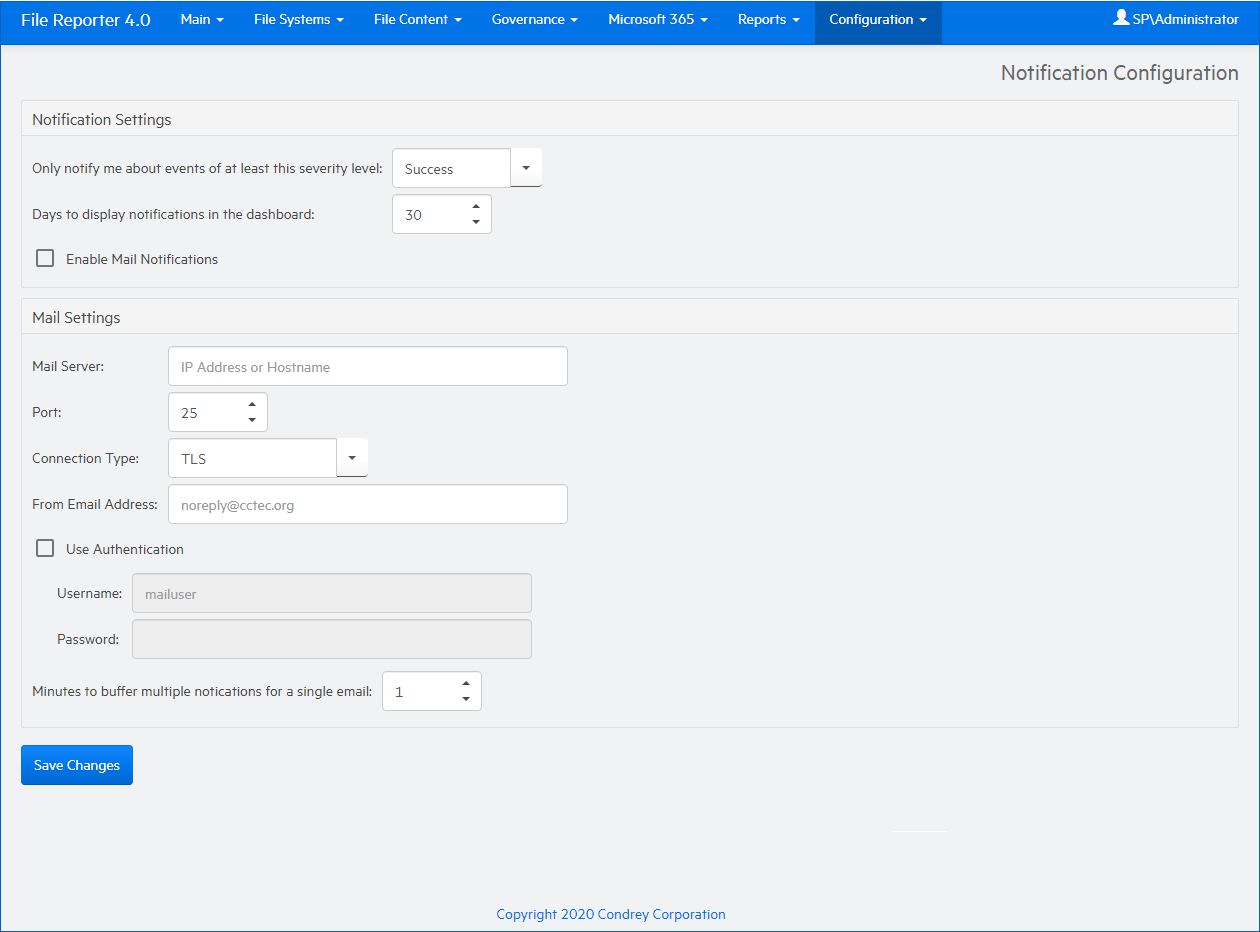Open the Reports menu
The width and height of the screenshot is (1260, 932).
[x=768, y=20]
